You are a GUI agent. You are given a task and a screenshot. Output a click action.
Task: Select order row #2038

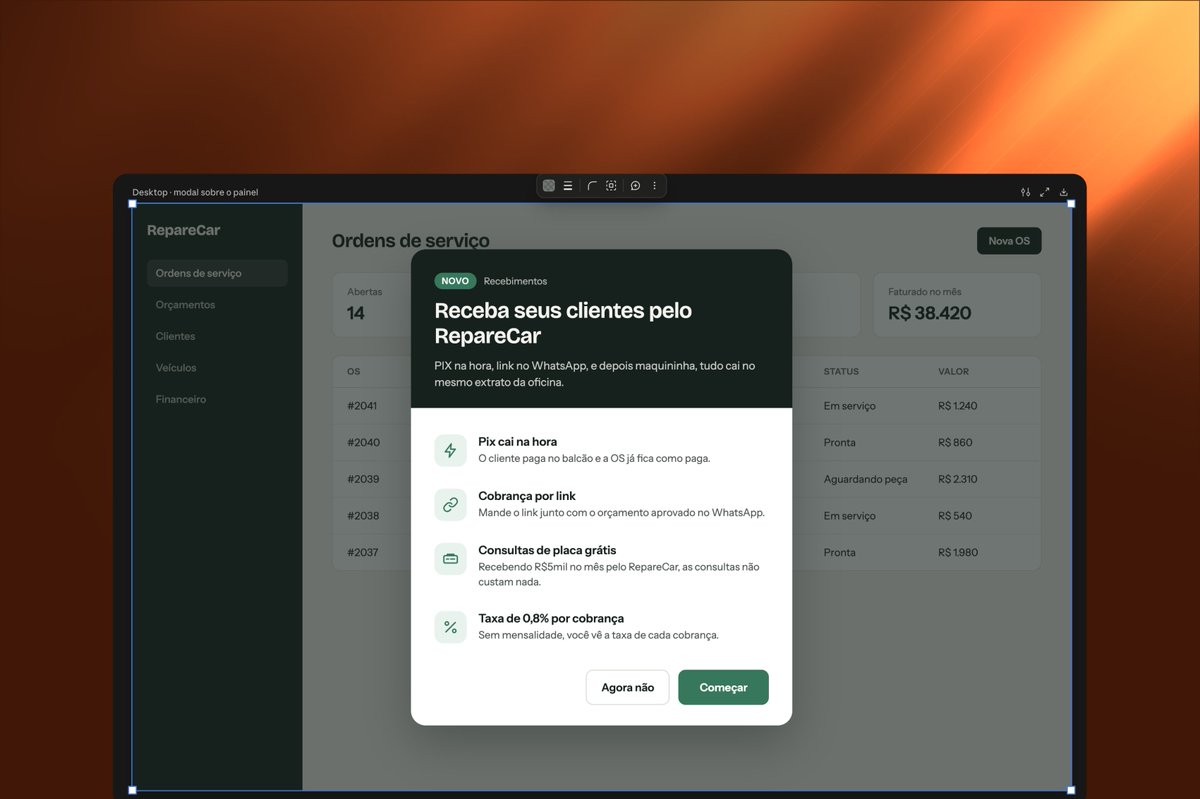(x=686, y=516)
